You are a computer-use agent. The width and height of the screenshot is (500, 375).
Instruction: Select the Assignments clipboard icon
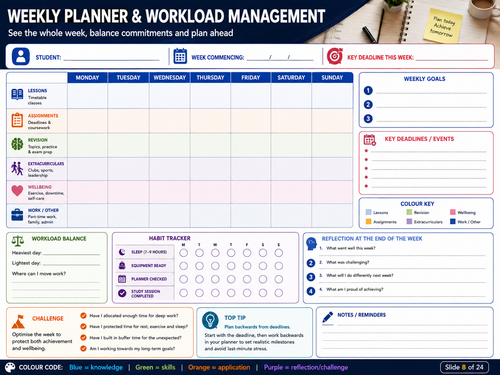17,120
